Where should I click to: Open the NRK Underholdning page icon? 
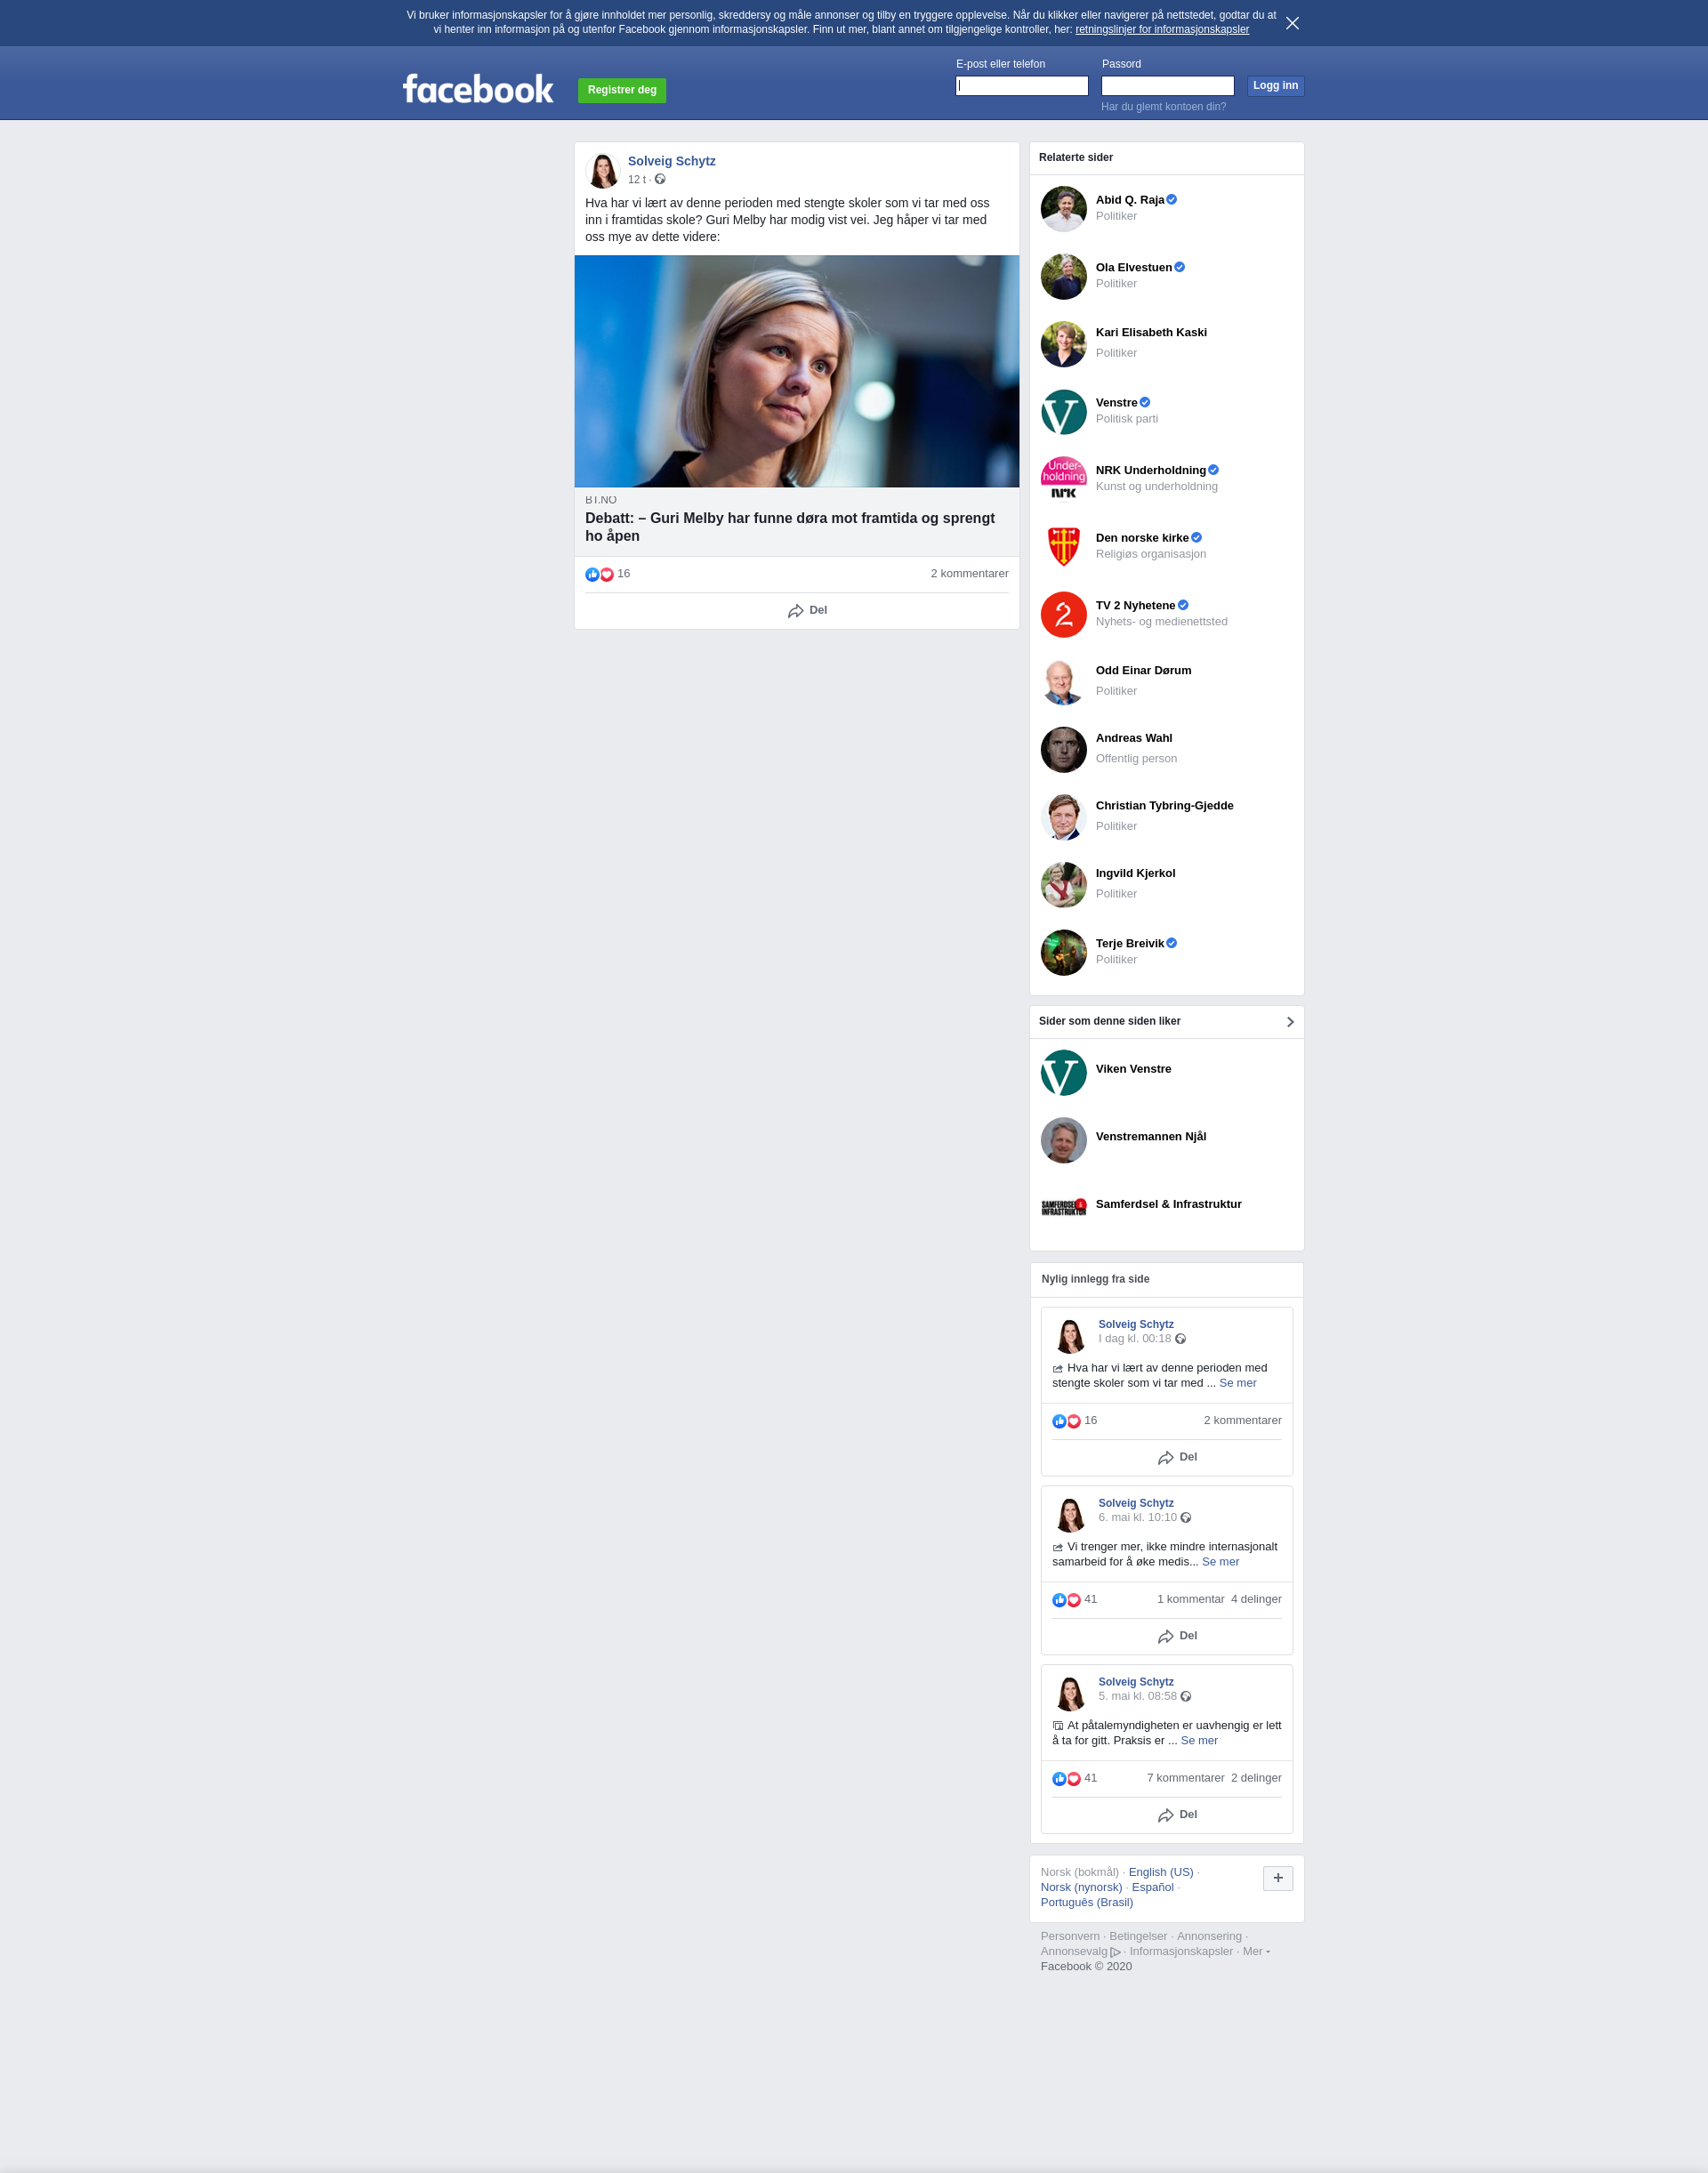[x=1063, y=479]
